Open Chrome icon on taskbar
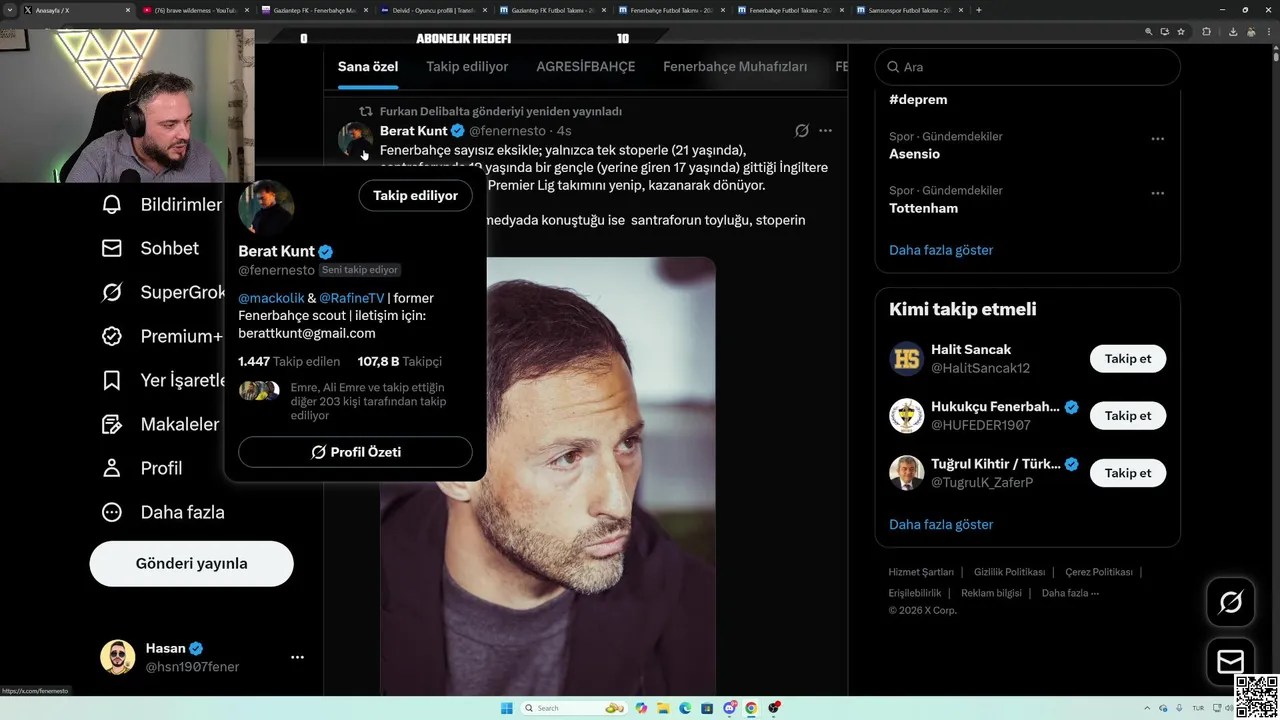1280x720 pixels. (751, 708)
